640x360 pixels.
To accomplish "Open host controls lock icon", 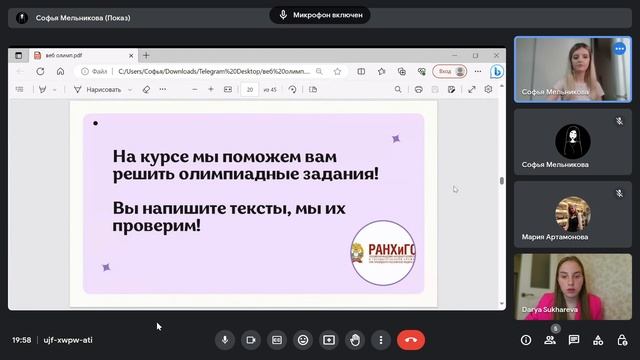I will pos(622,340).
